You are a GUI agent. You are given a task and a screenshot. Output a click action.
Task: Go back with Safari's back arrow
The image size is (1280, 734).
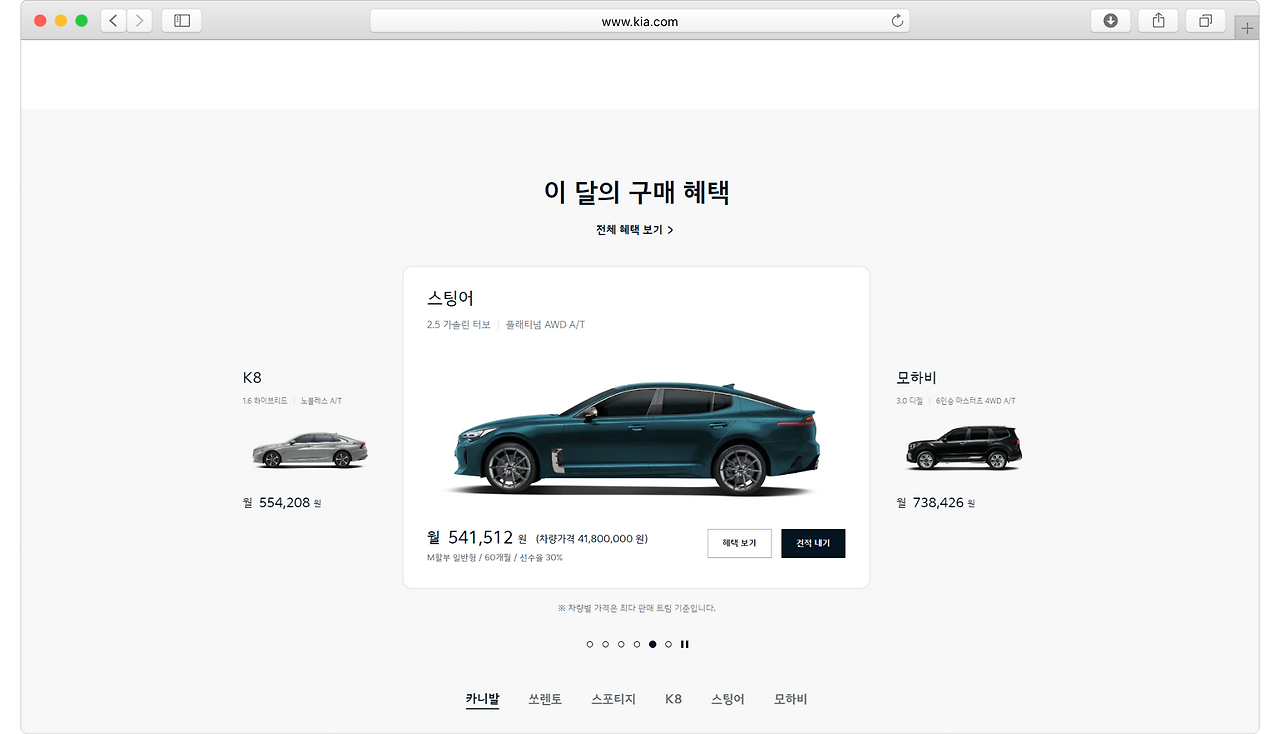[114, 21]
